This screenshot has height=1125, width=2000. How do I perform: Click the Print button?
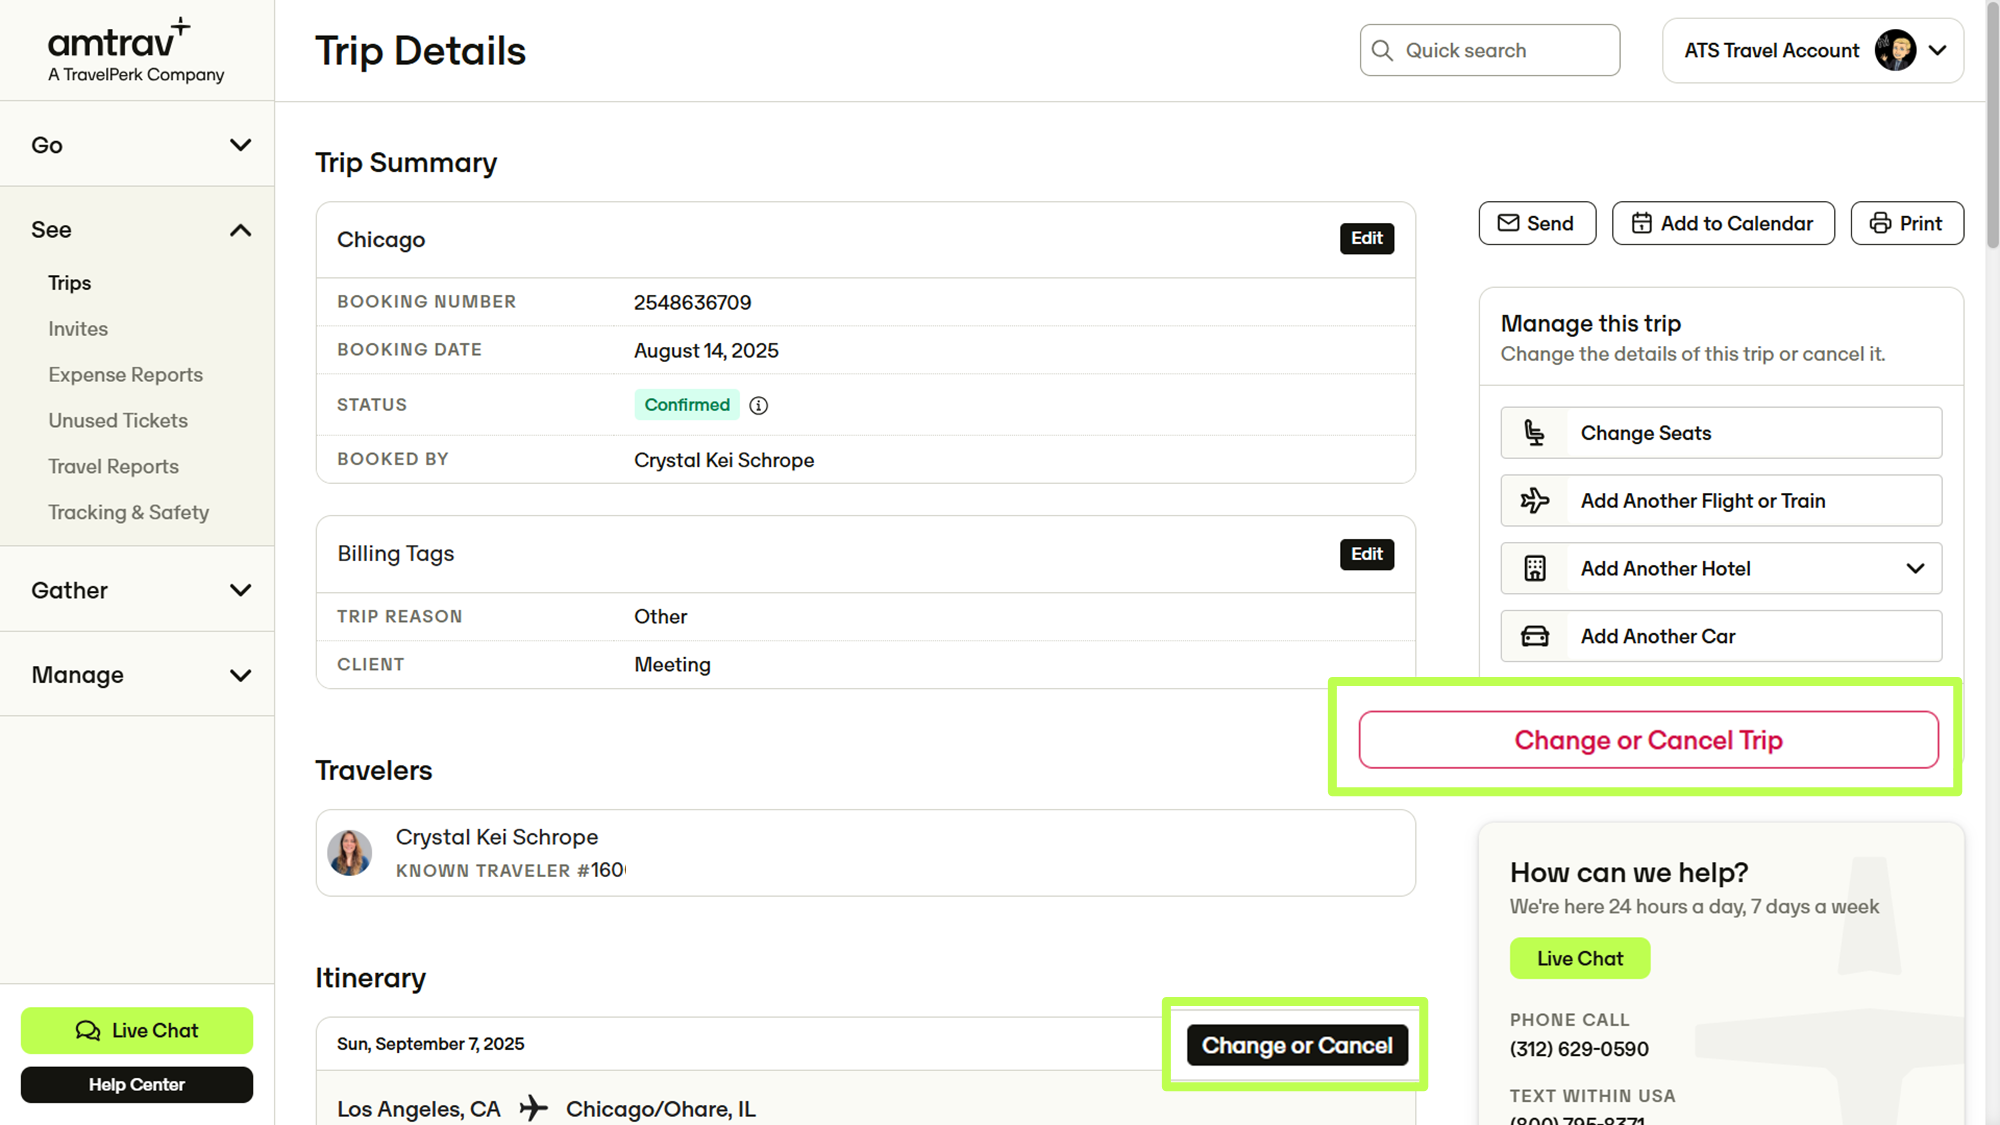point(1907,223)
